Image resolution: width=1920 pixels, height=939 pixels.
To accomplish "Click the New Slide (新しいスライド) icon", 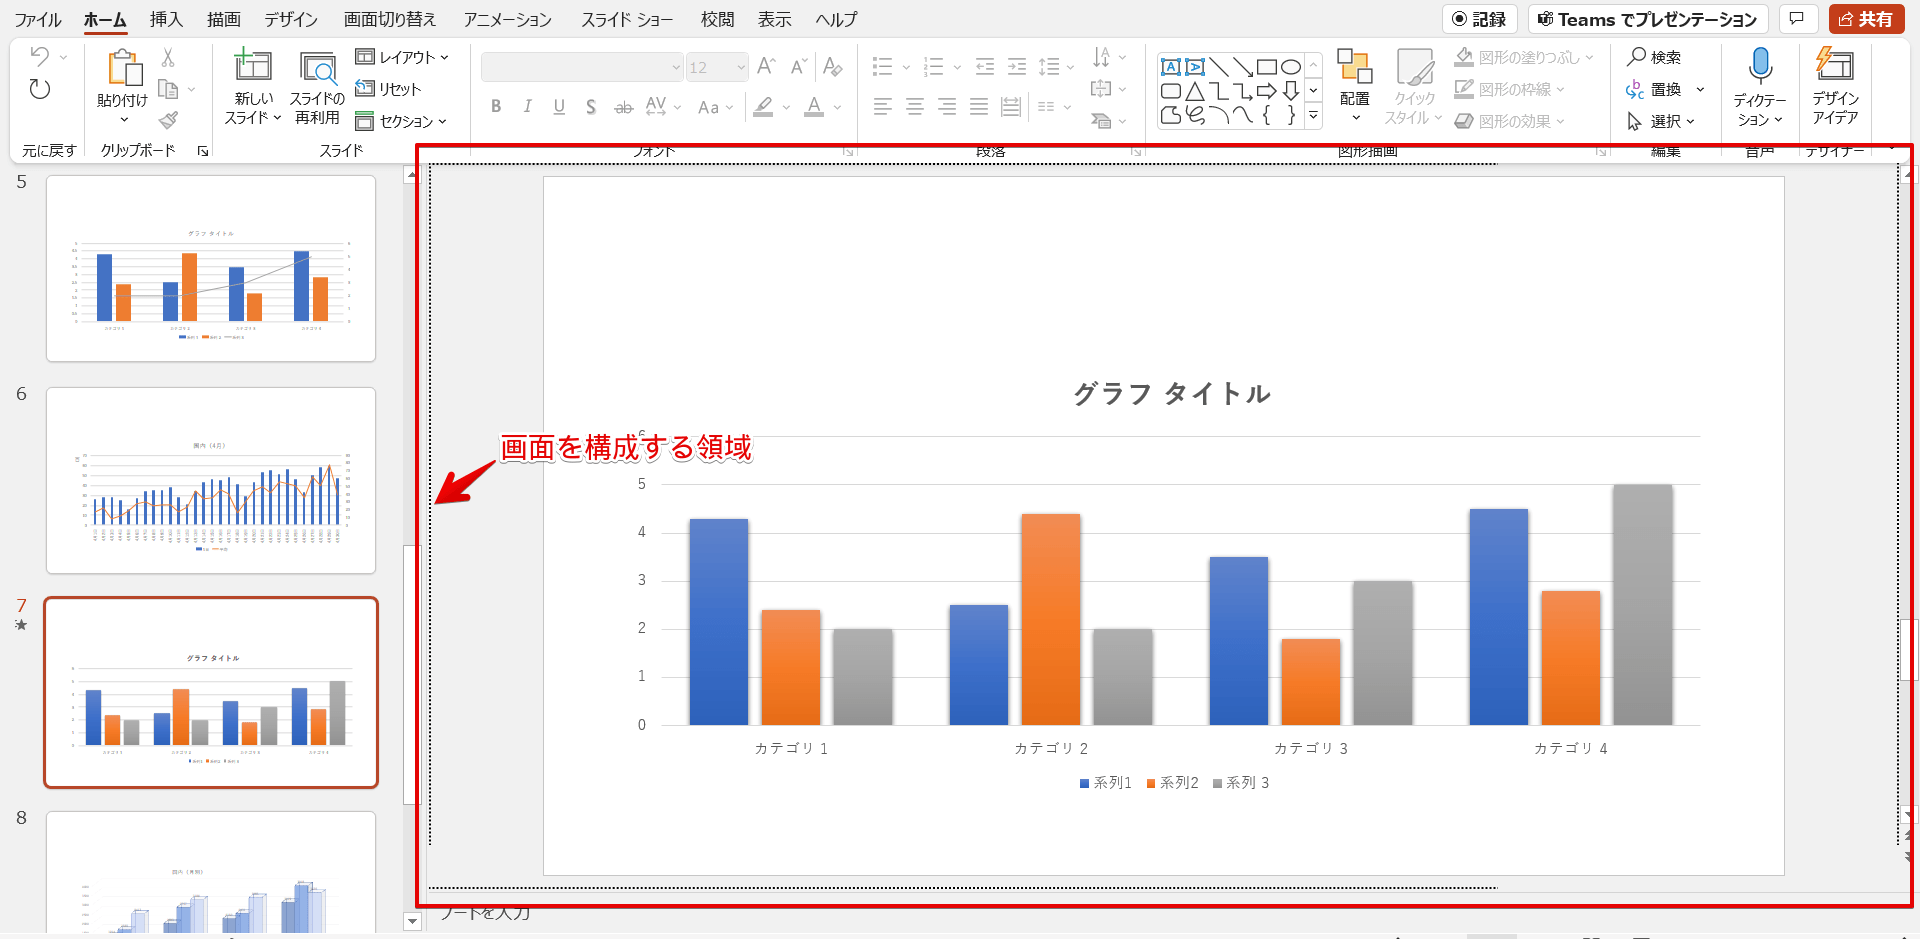I will click(x=253, y=67).
